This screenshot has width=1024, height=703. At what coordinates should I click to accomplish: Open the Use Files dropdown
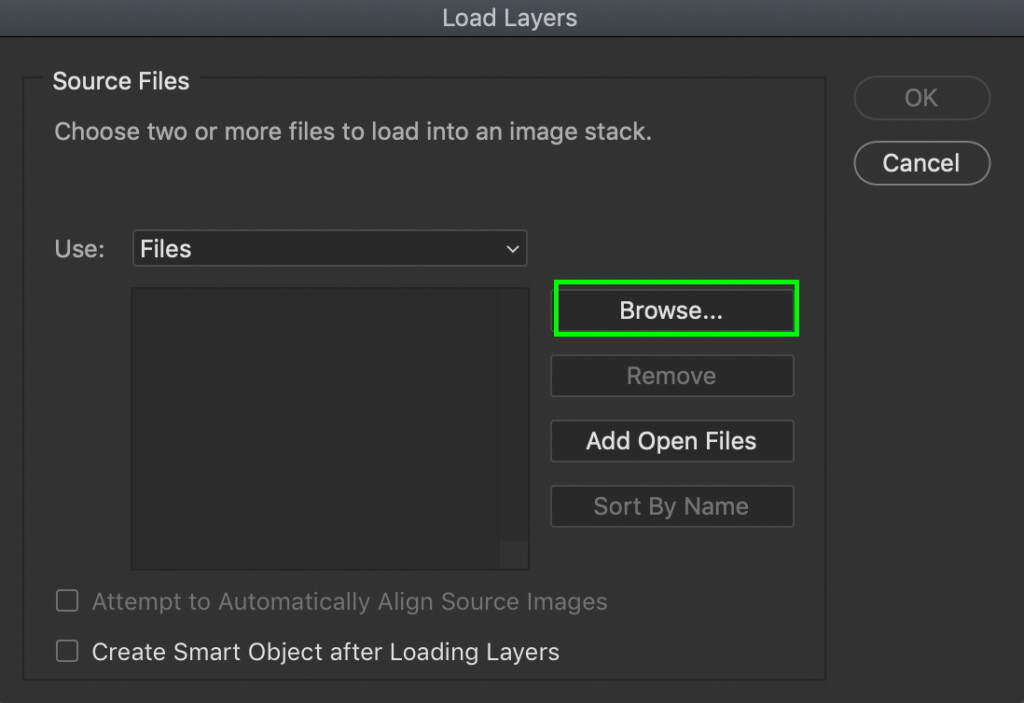click(x=330, y=248)
